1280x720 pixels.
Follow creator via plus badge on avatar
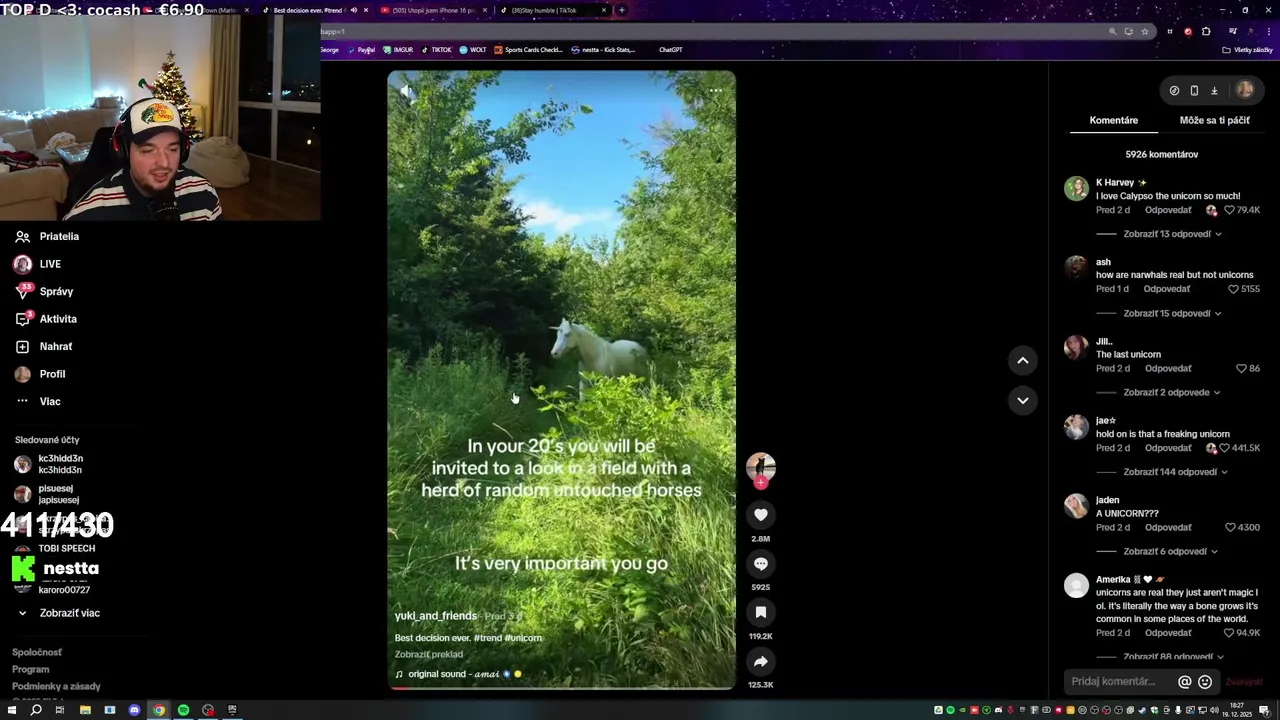[x=761, y=483]
